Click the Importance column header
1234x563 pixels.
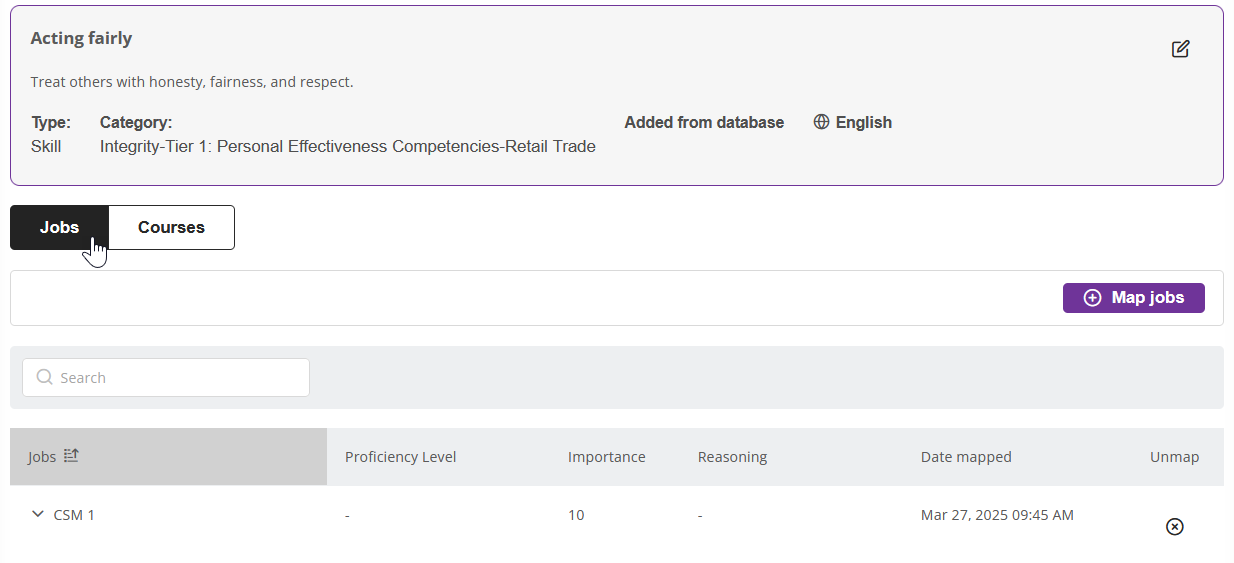click(606, 457)
